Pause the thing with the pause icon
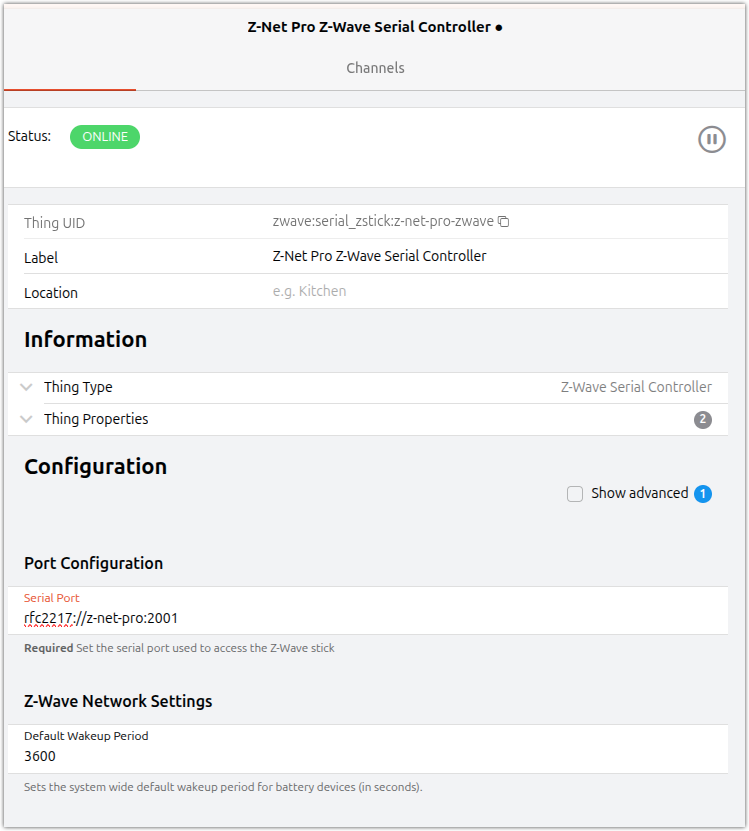The width and height of the screenshot is (749, 831). click(x=711, y=139)
